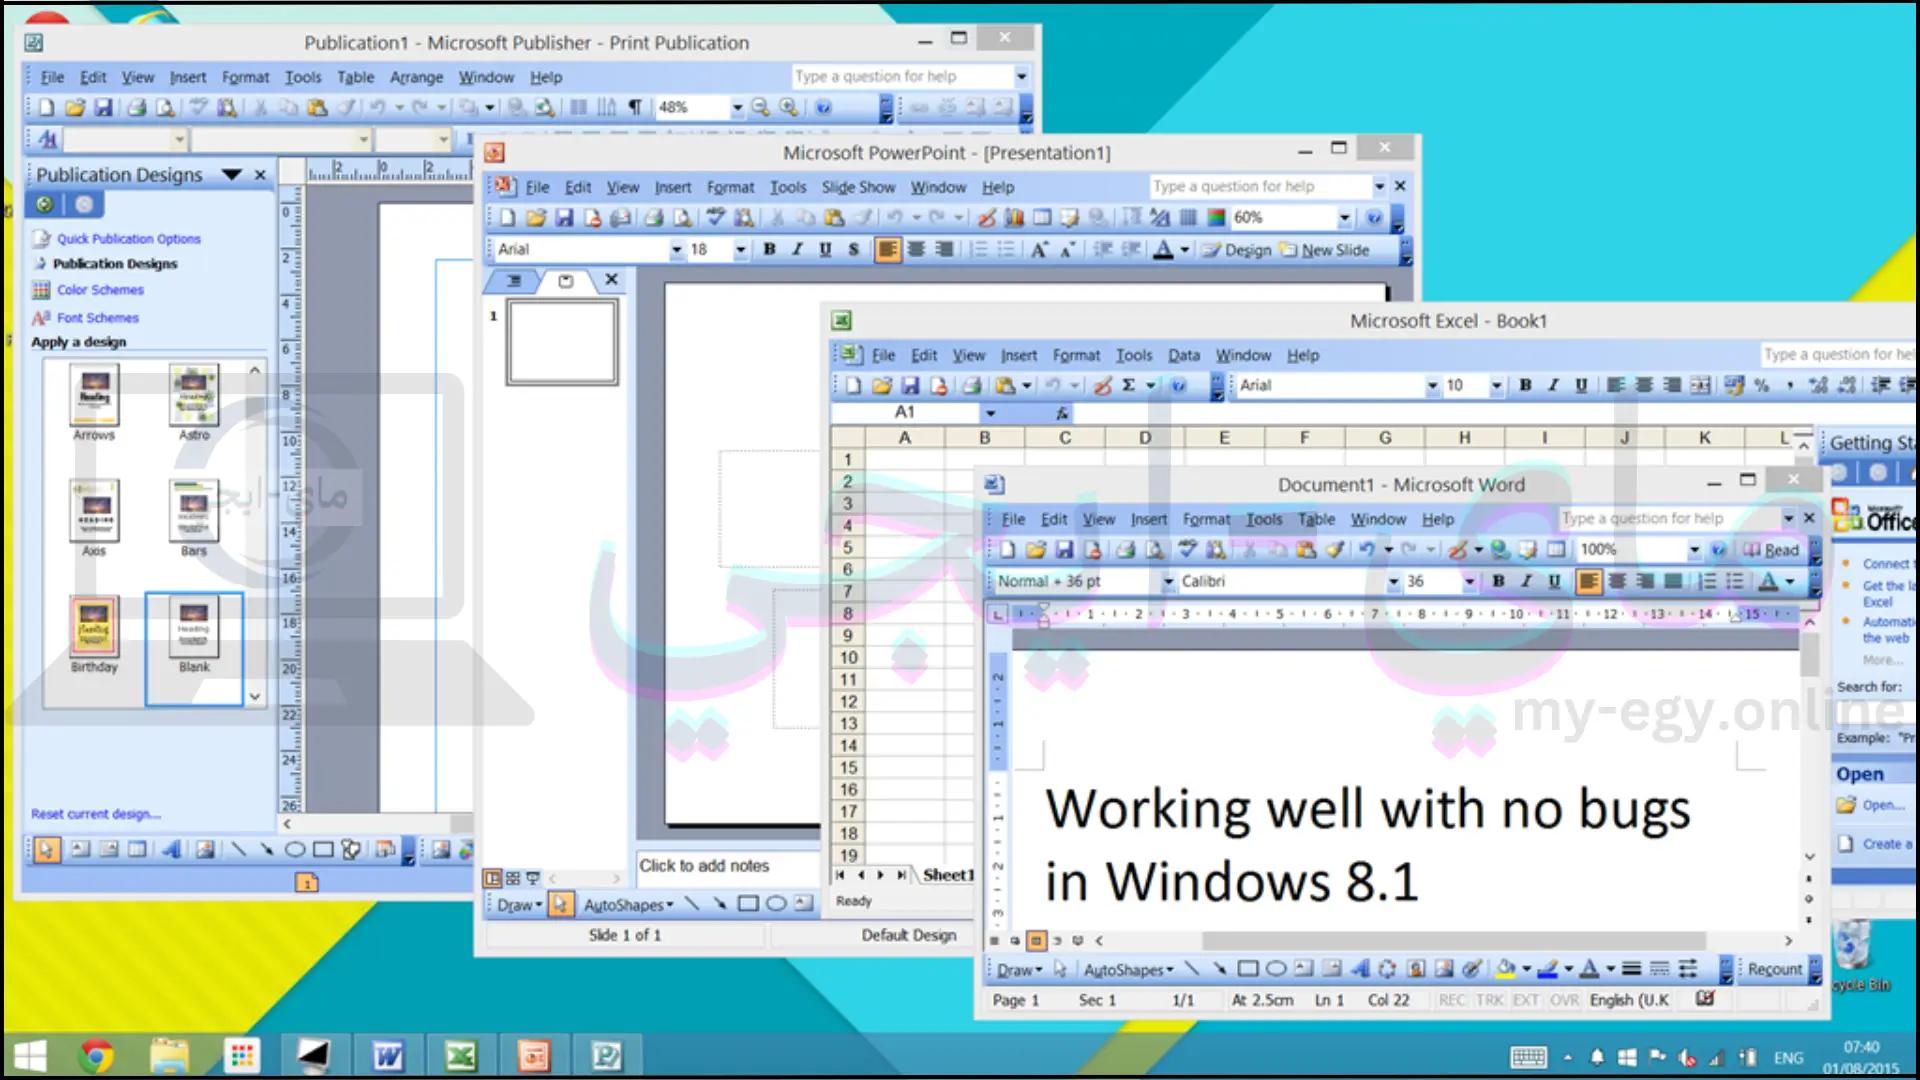Select the Slide Show menu in PowerPoint

tap(858, 186)
